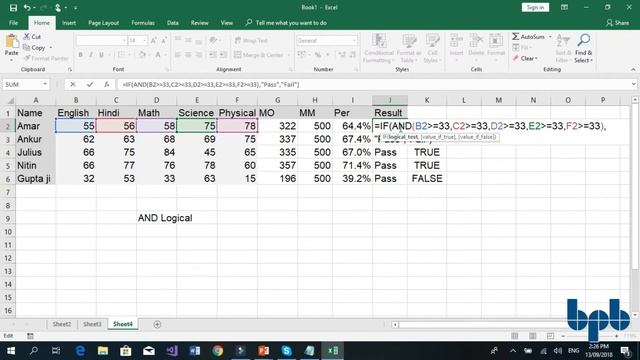640x360 pixels.
Task: Switch to the Review tab
Action: (199, 23)
